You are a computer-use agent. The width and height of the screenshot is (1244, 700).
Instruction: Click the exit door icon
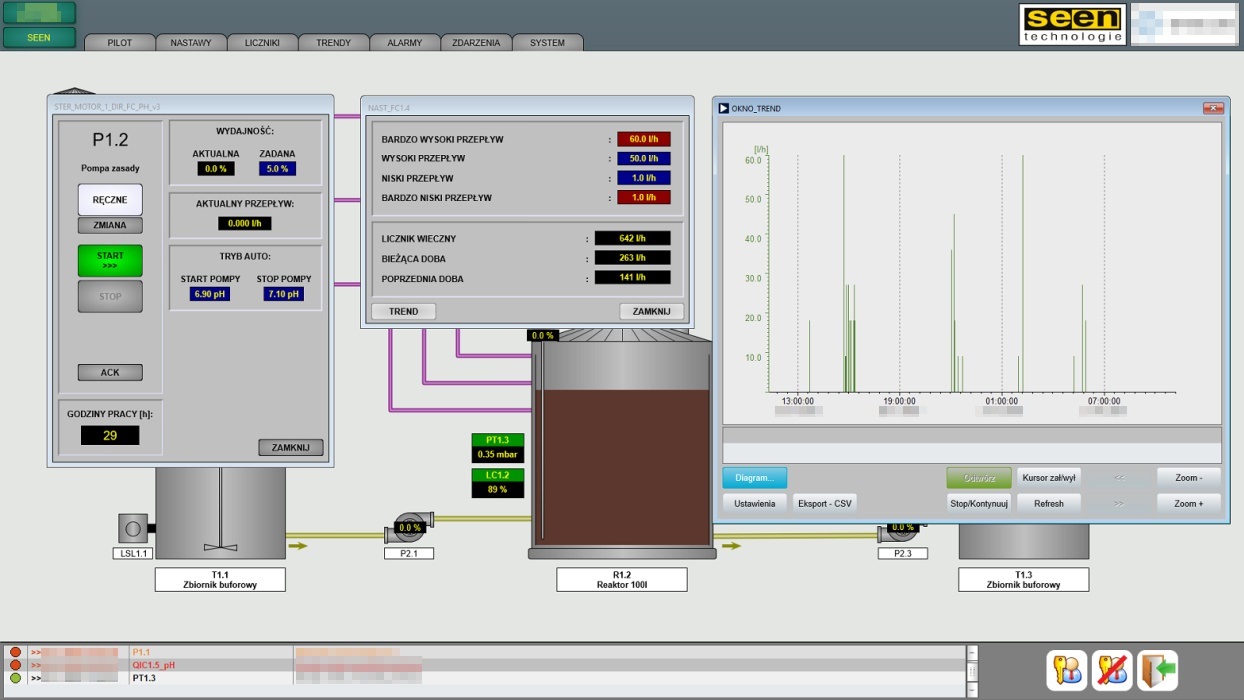click(1157, 670)
